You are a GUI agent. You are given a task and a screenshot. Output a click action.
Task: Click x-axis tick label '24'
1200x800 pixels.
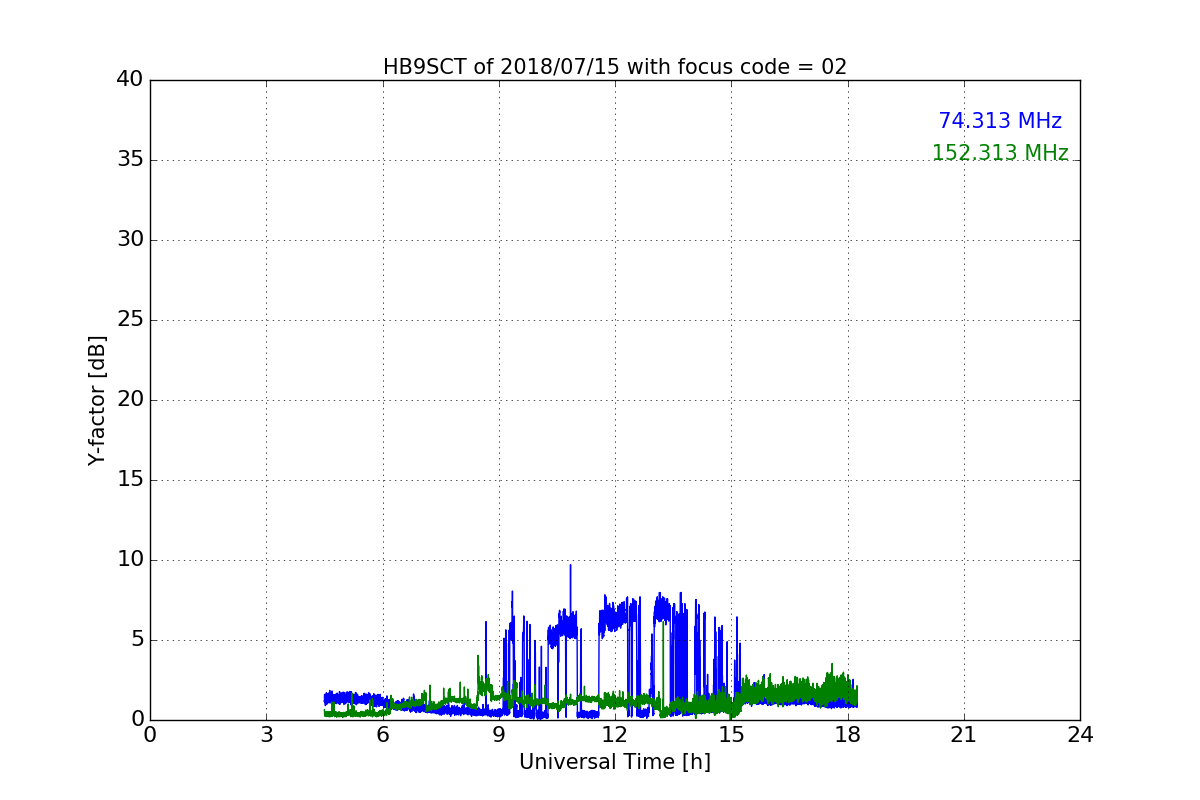click(1080, 735)
